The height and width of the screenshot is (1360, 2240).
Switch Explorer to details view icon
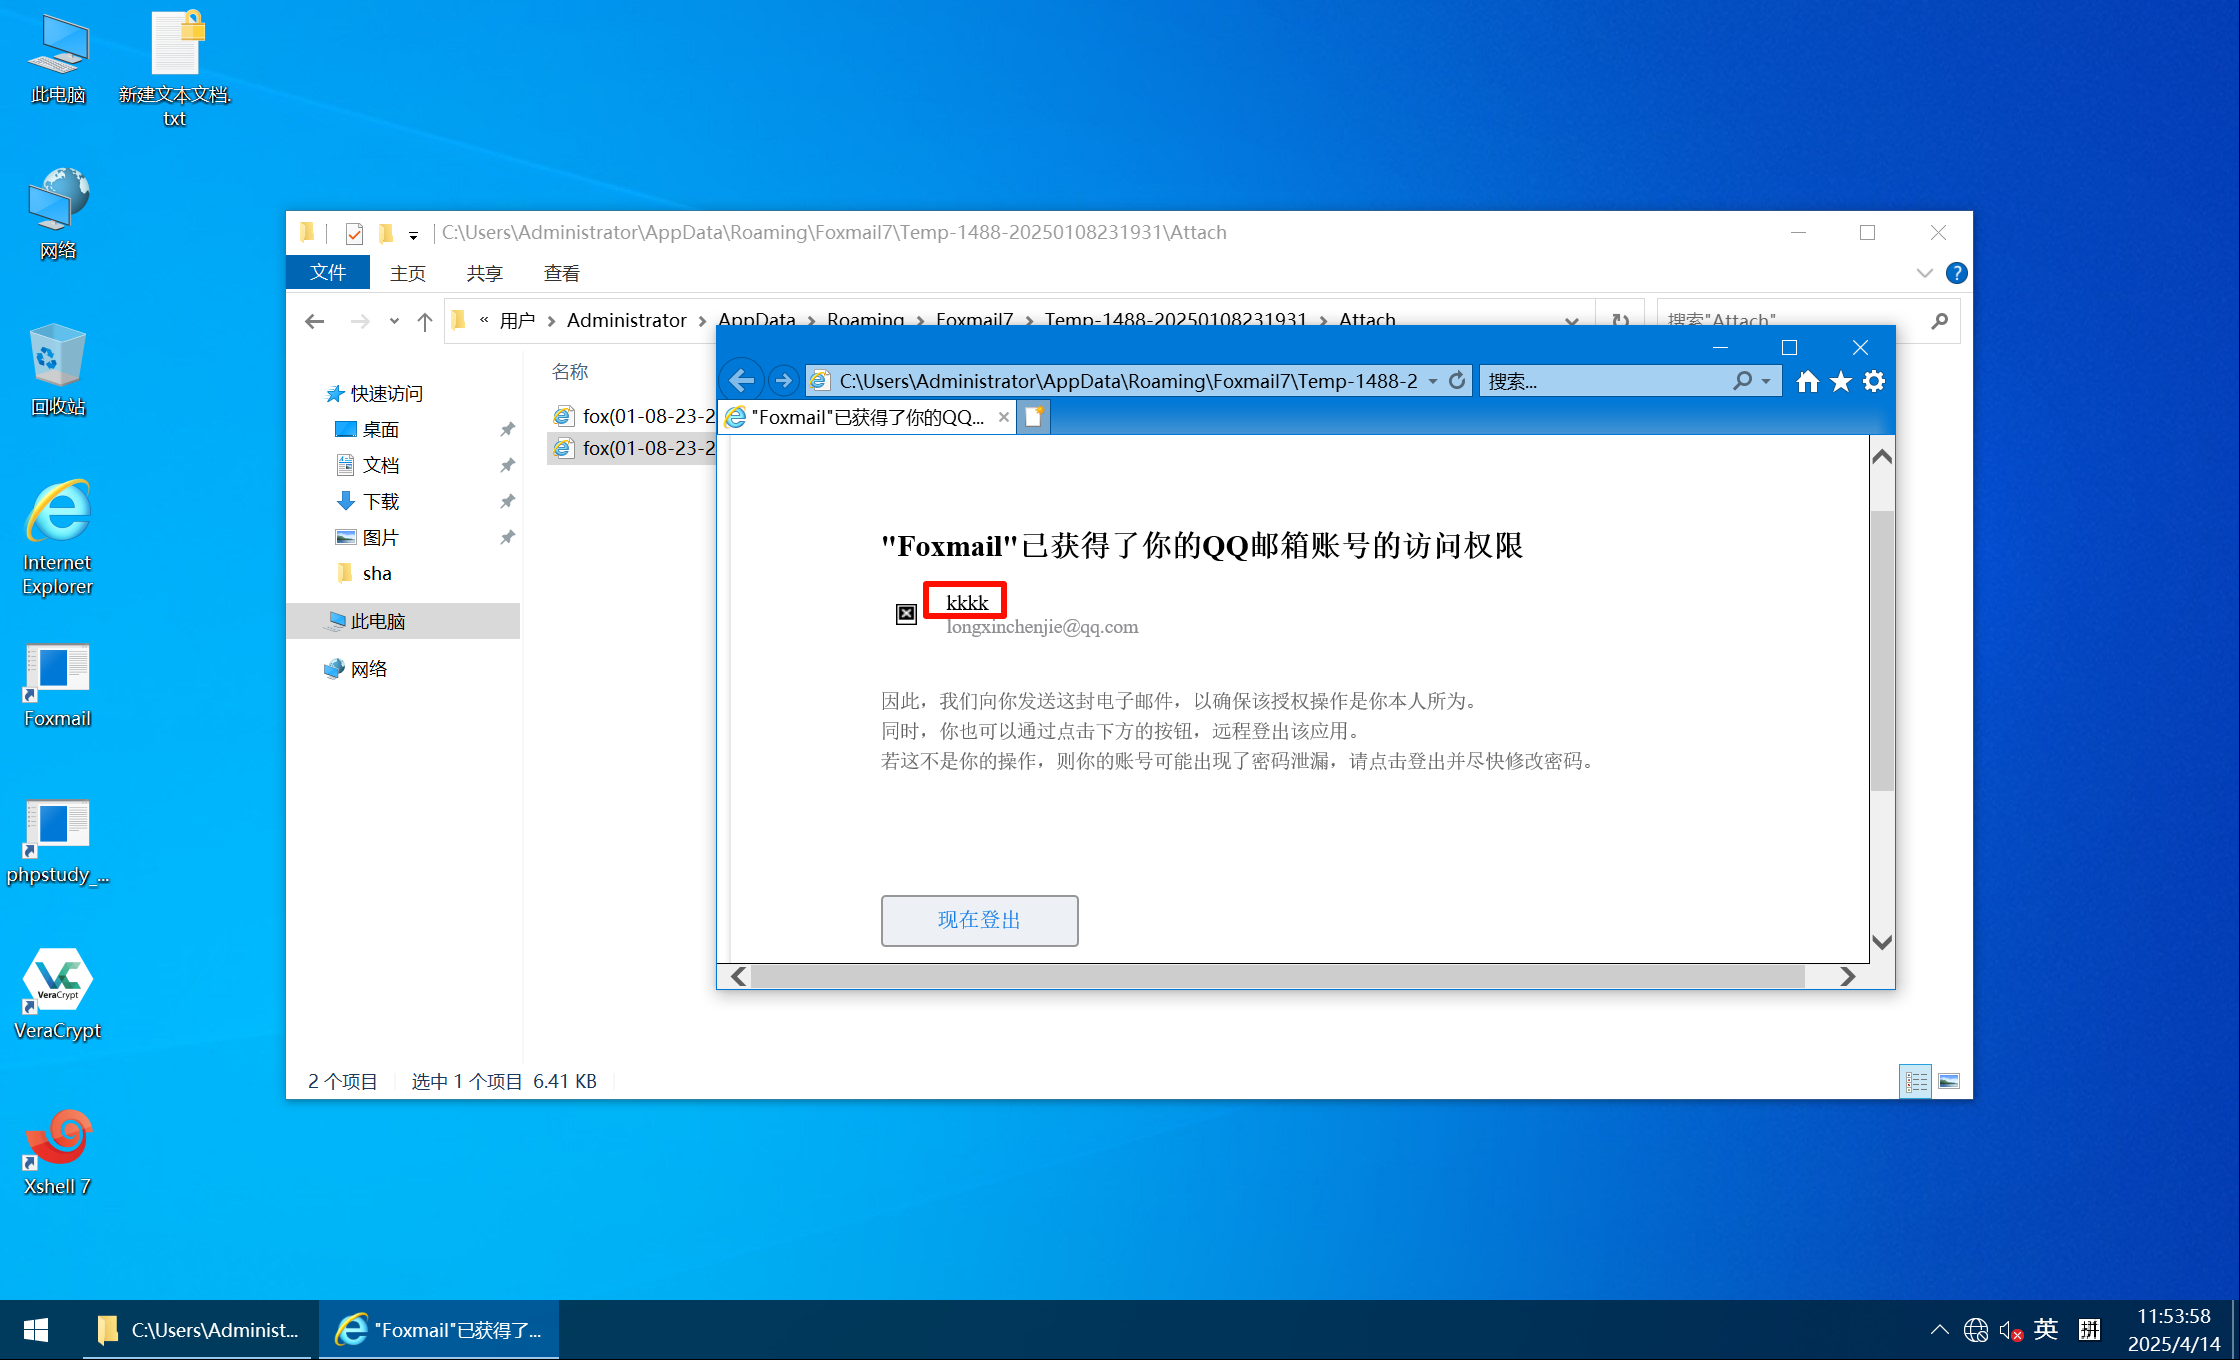pos(1916,1081)
